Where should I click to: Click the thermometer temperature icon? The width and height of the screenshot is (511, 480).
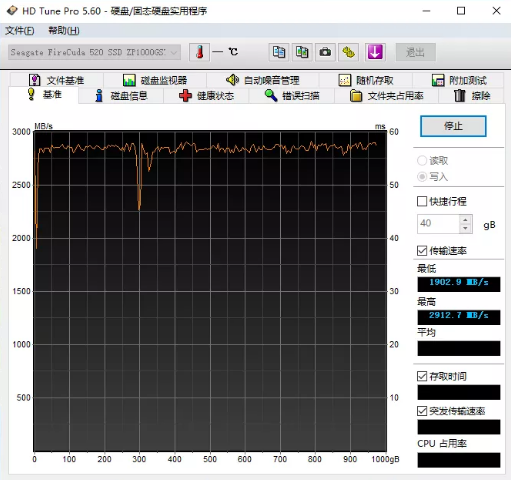coord(199,52)
